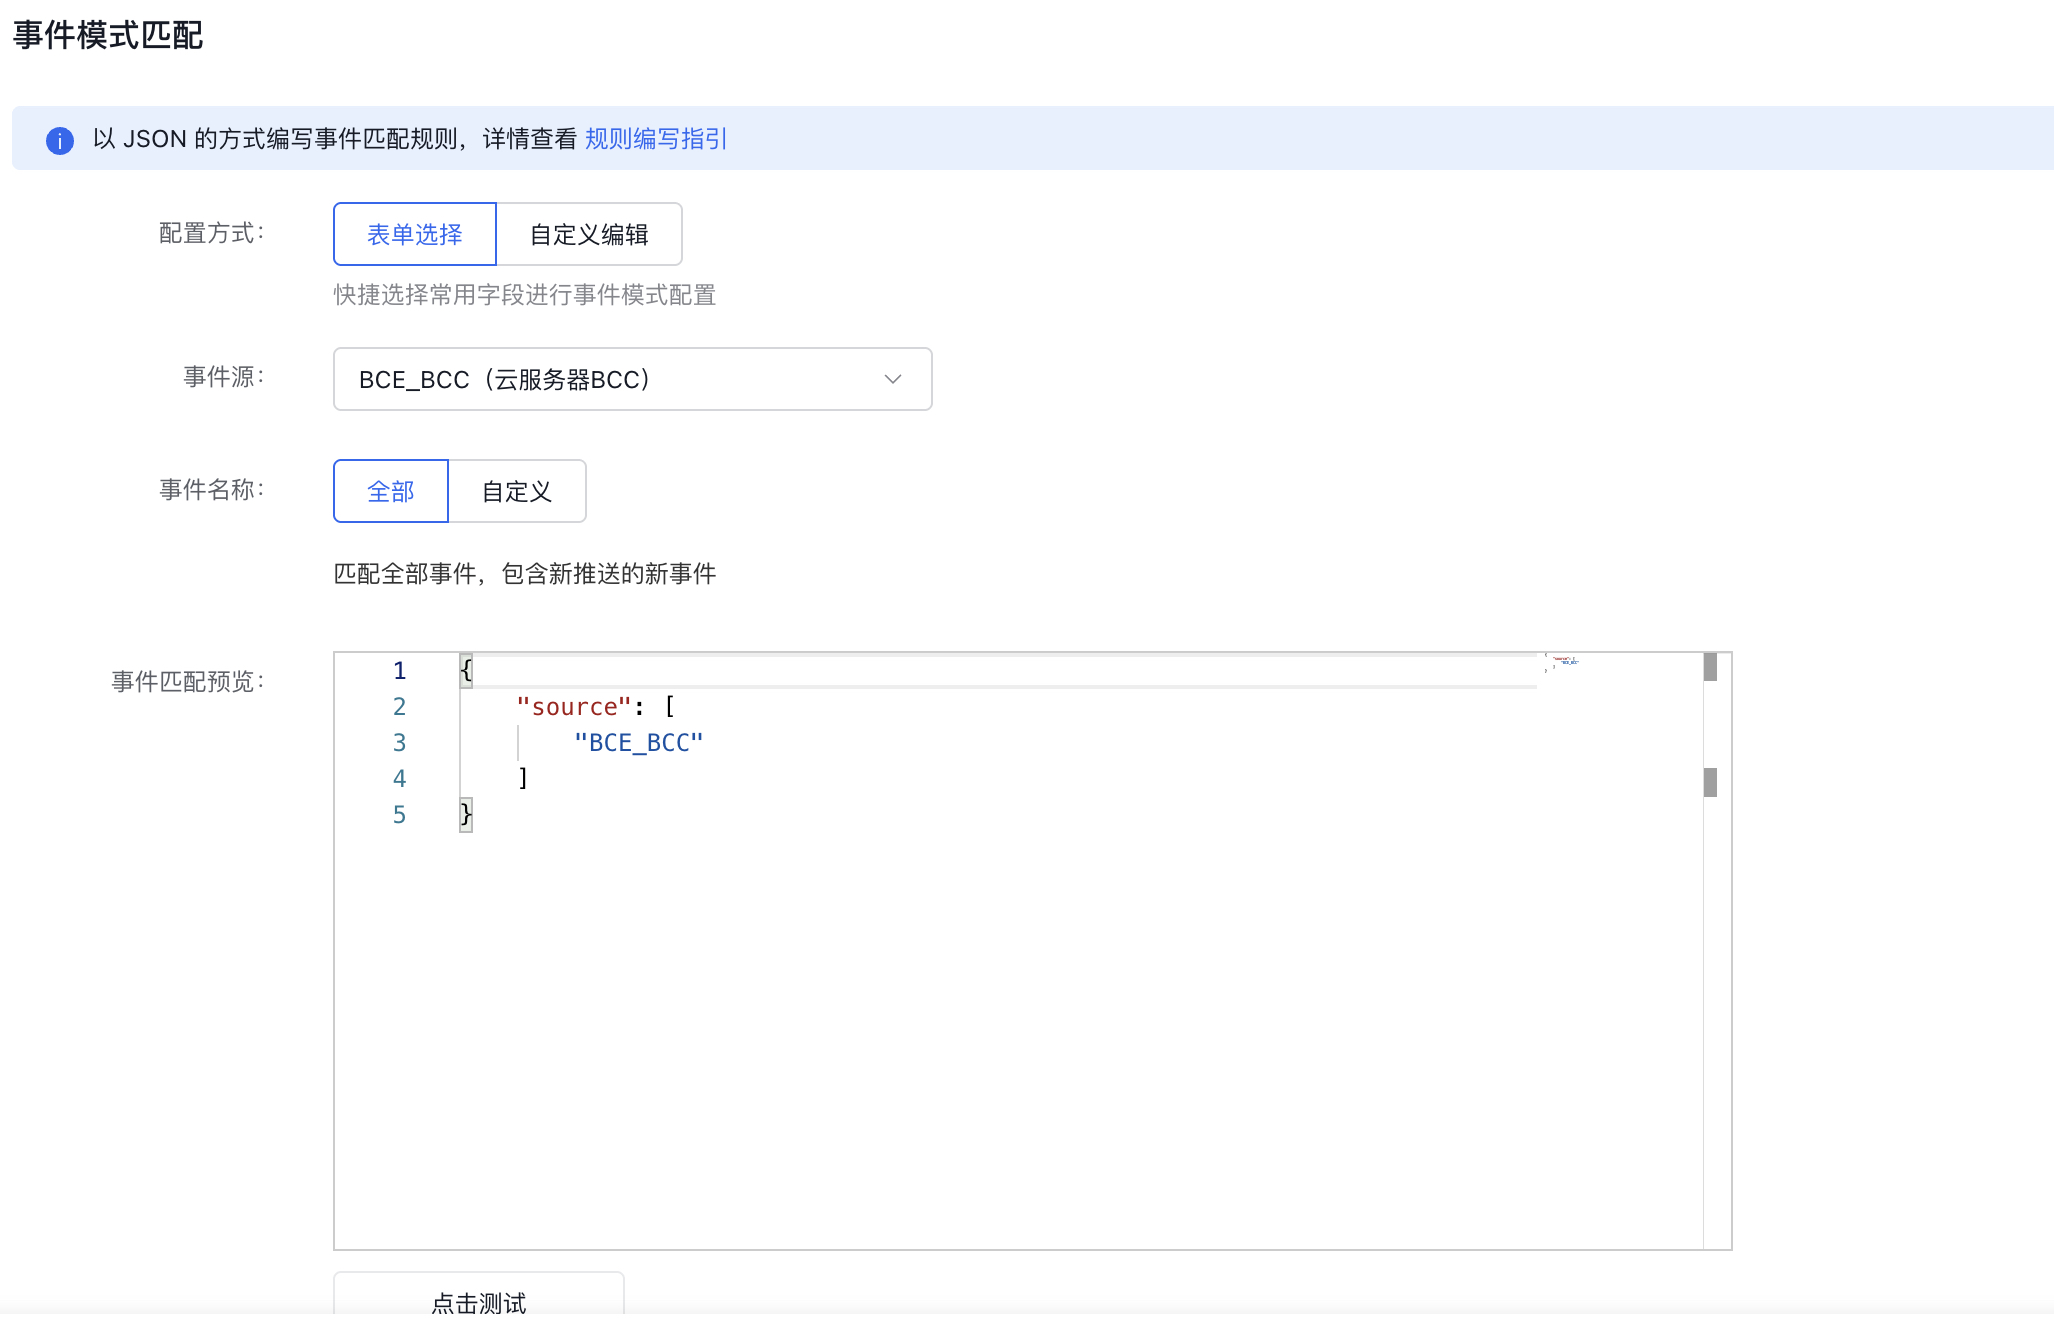Click the "BCE_BCC" string value in editor

[638, 743]
